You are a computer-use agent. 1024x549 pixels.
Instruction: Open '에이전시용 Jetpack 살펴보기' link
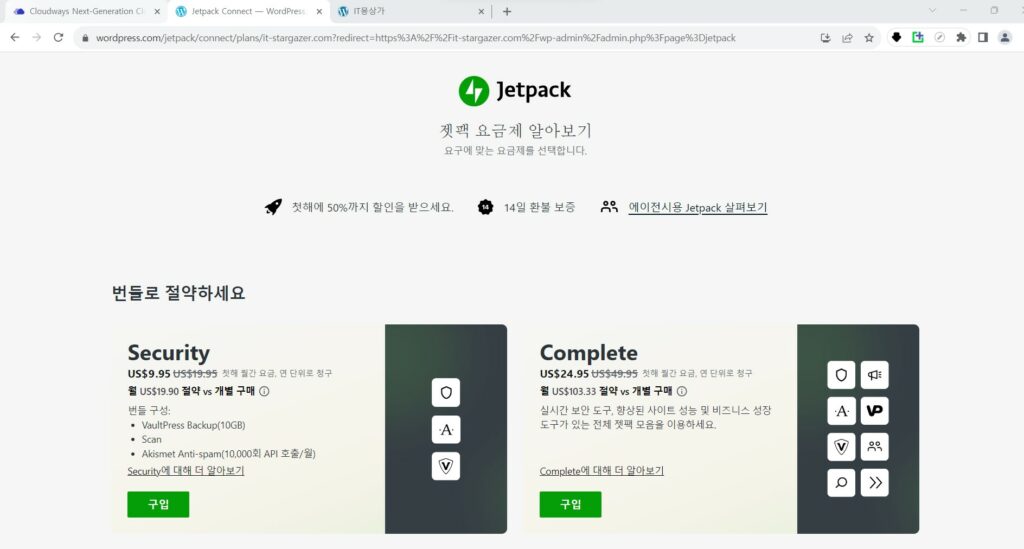[x=697, y=208]
